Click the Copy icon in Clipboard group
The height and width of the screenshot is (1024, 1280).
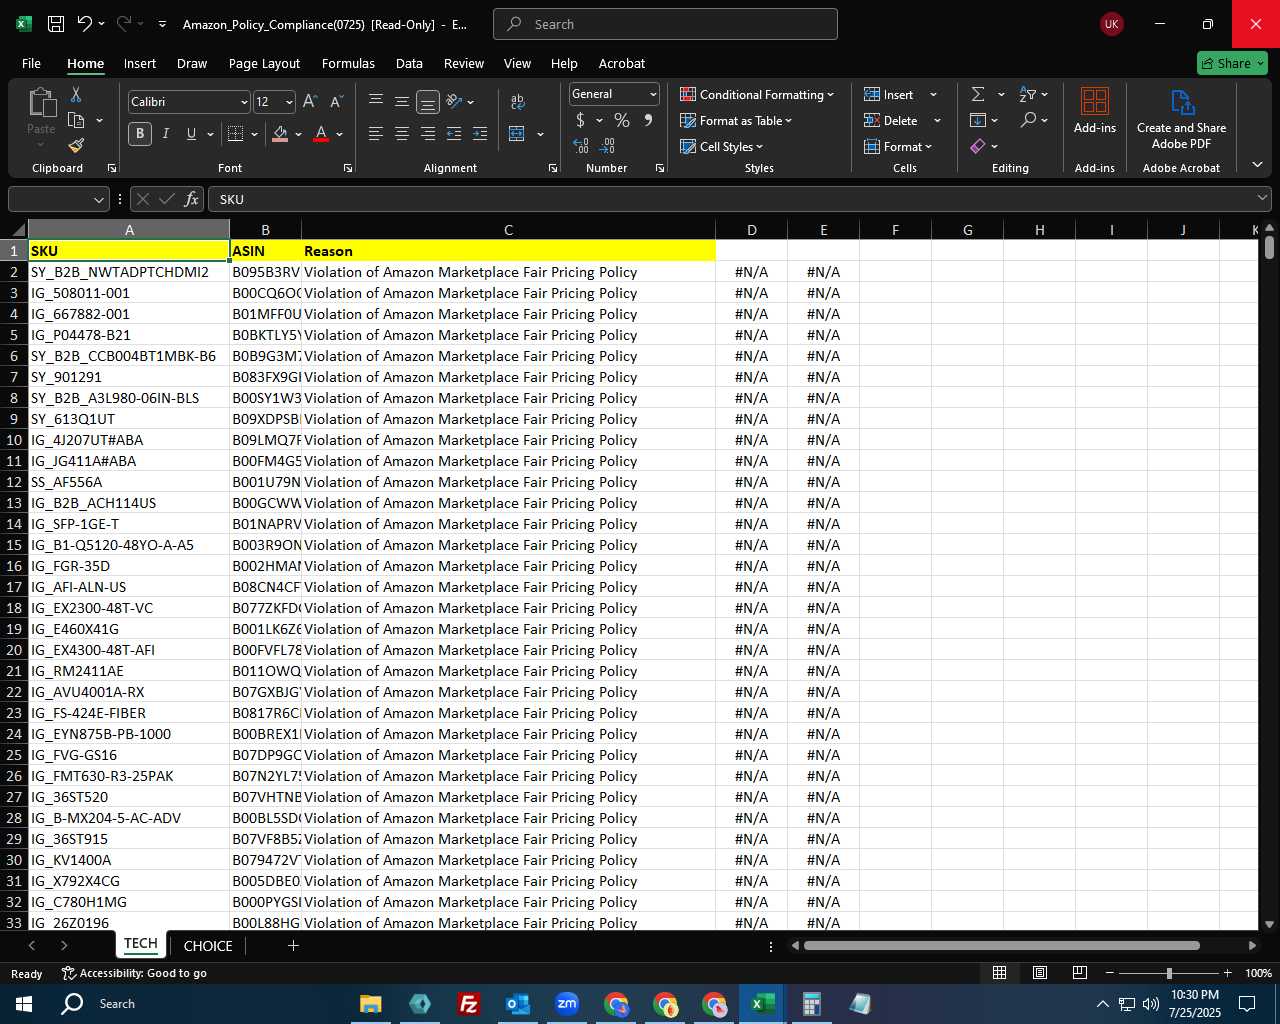tap(76, 120)
